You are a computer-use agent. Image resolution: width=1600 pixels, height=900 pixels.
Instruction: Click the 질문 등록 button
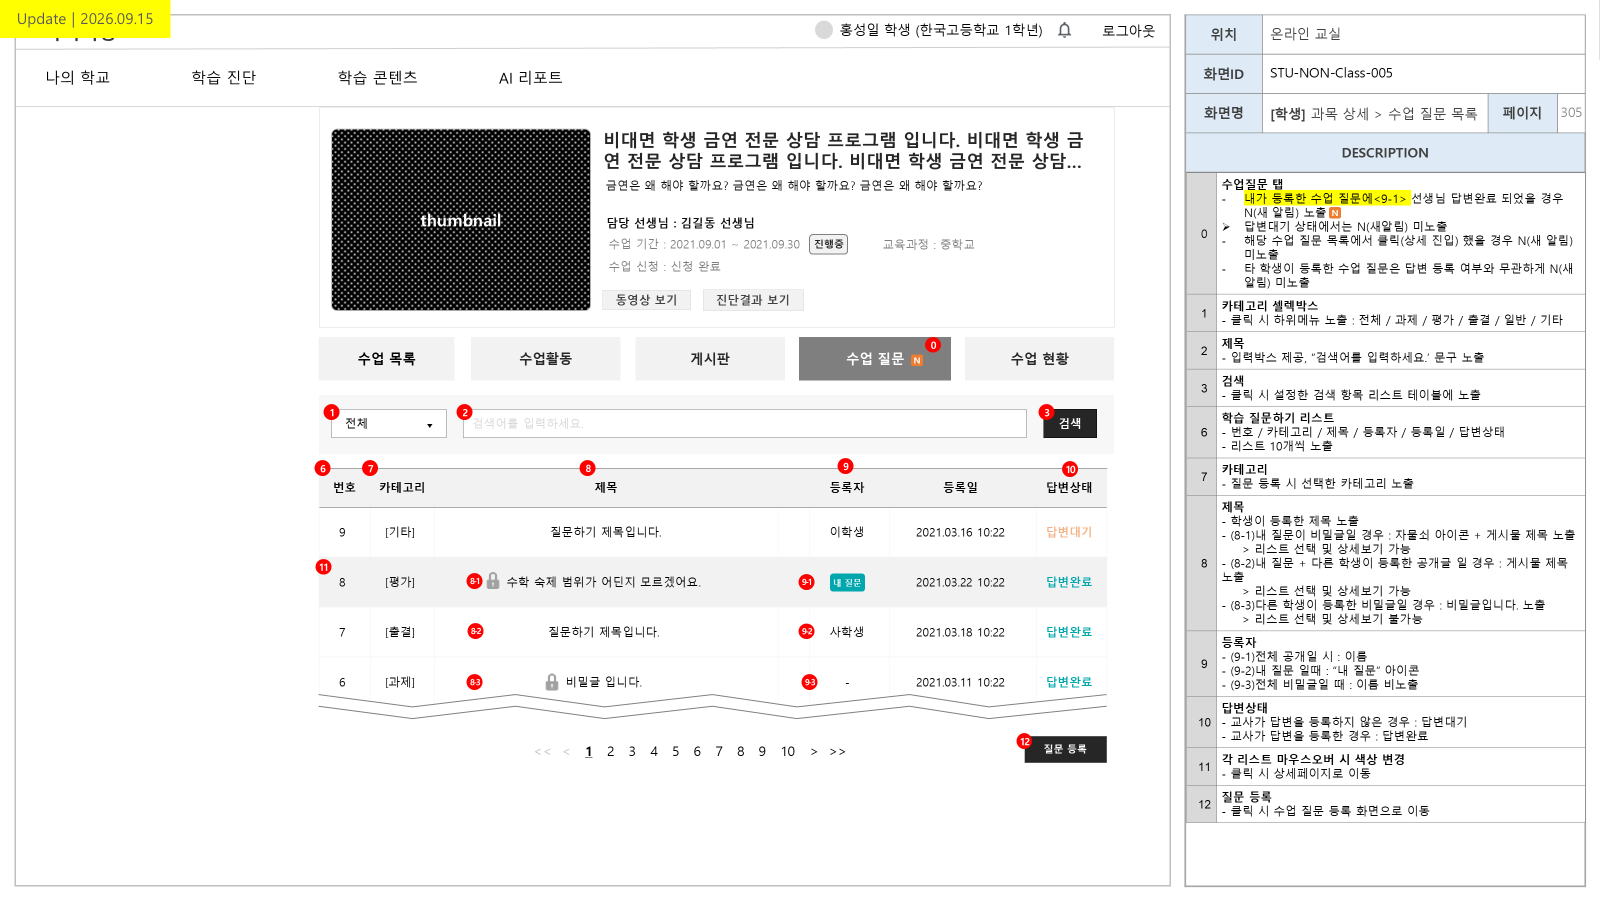[1065, 749]
